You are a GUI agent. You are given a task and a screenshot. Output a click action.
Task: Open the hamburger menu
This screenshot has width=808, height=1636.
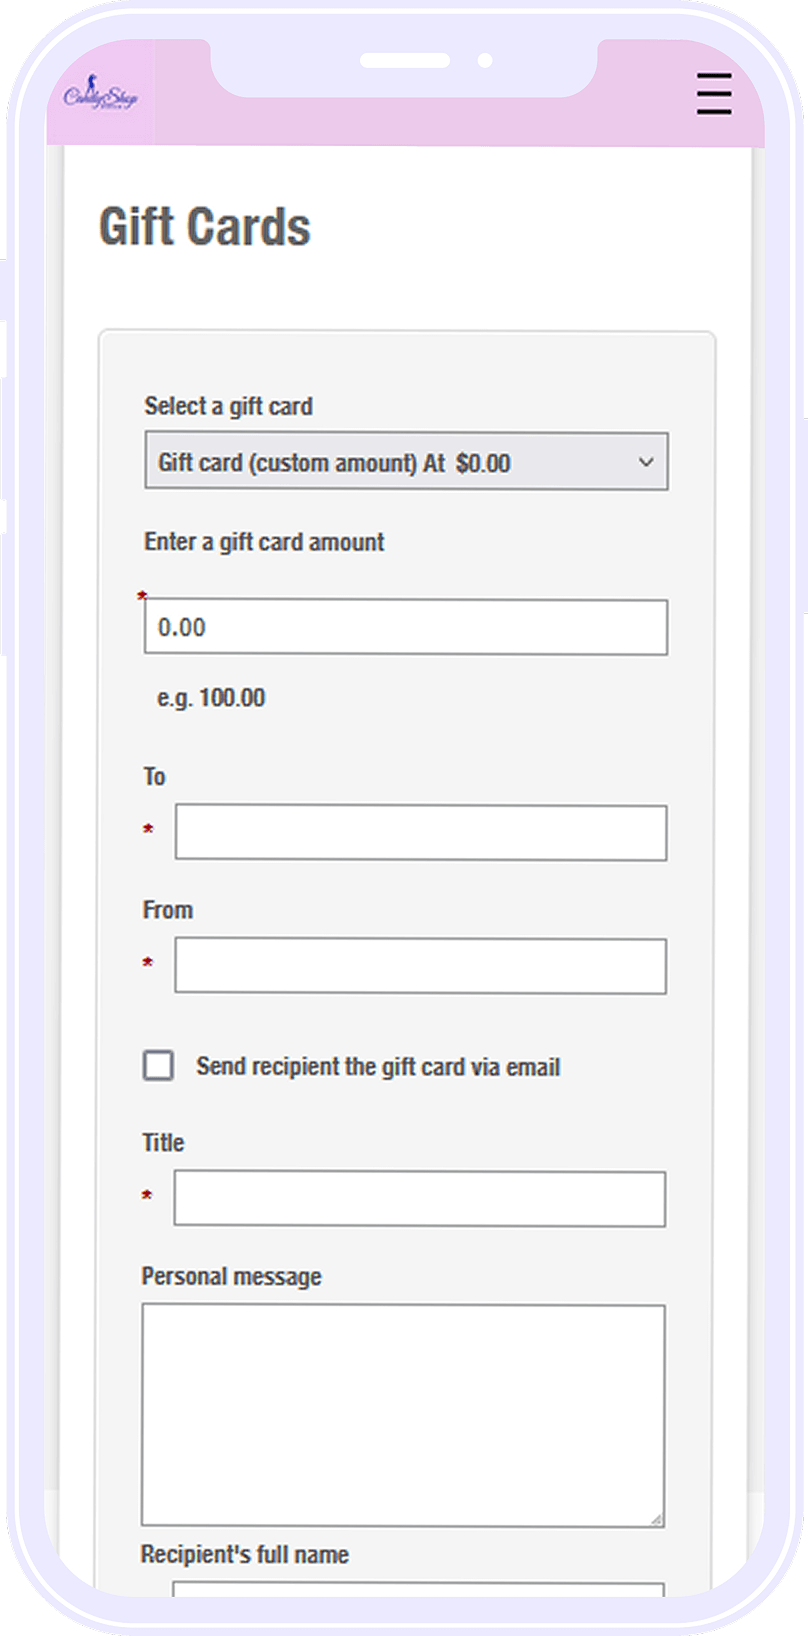(x=714, y=94)
